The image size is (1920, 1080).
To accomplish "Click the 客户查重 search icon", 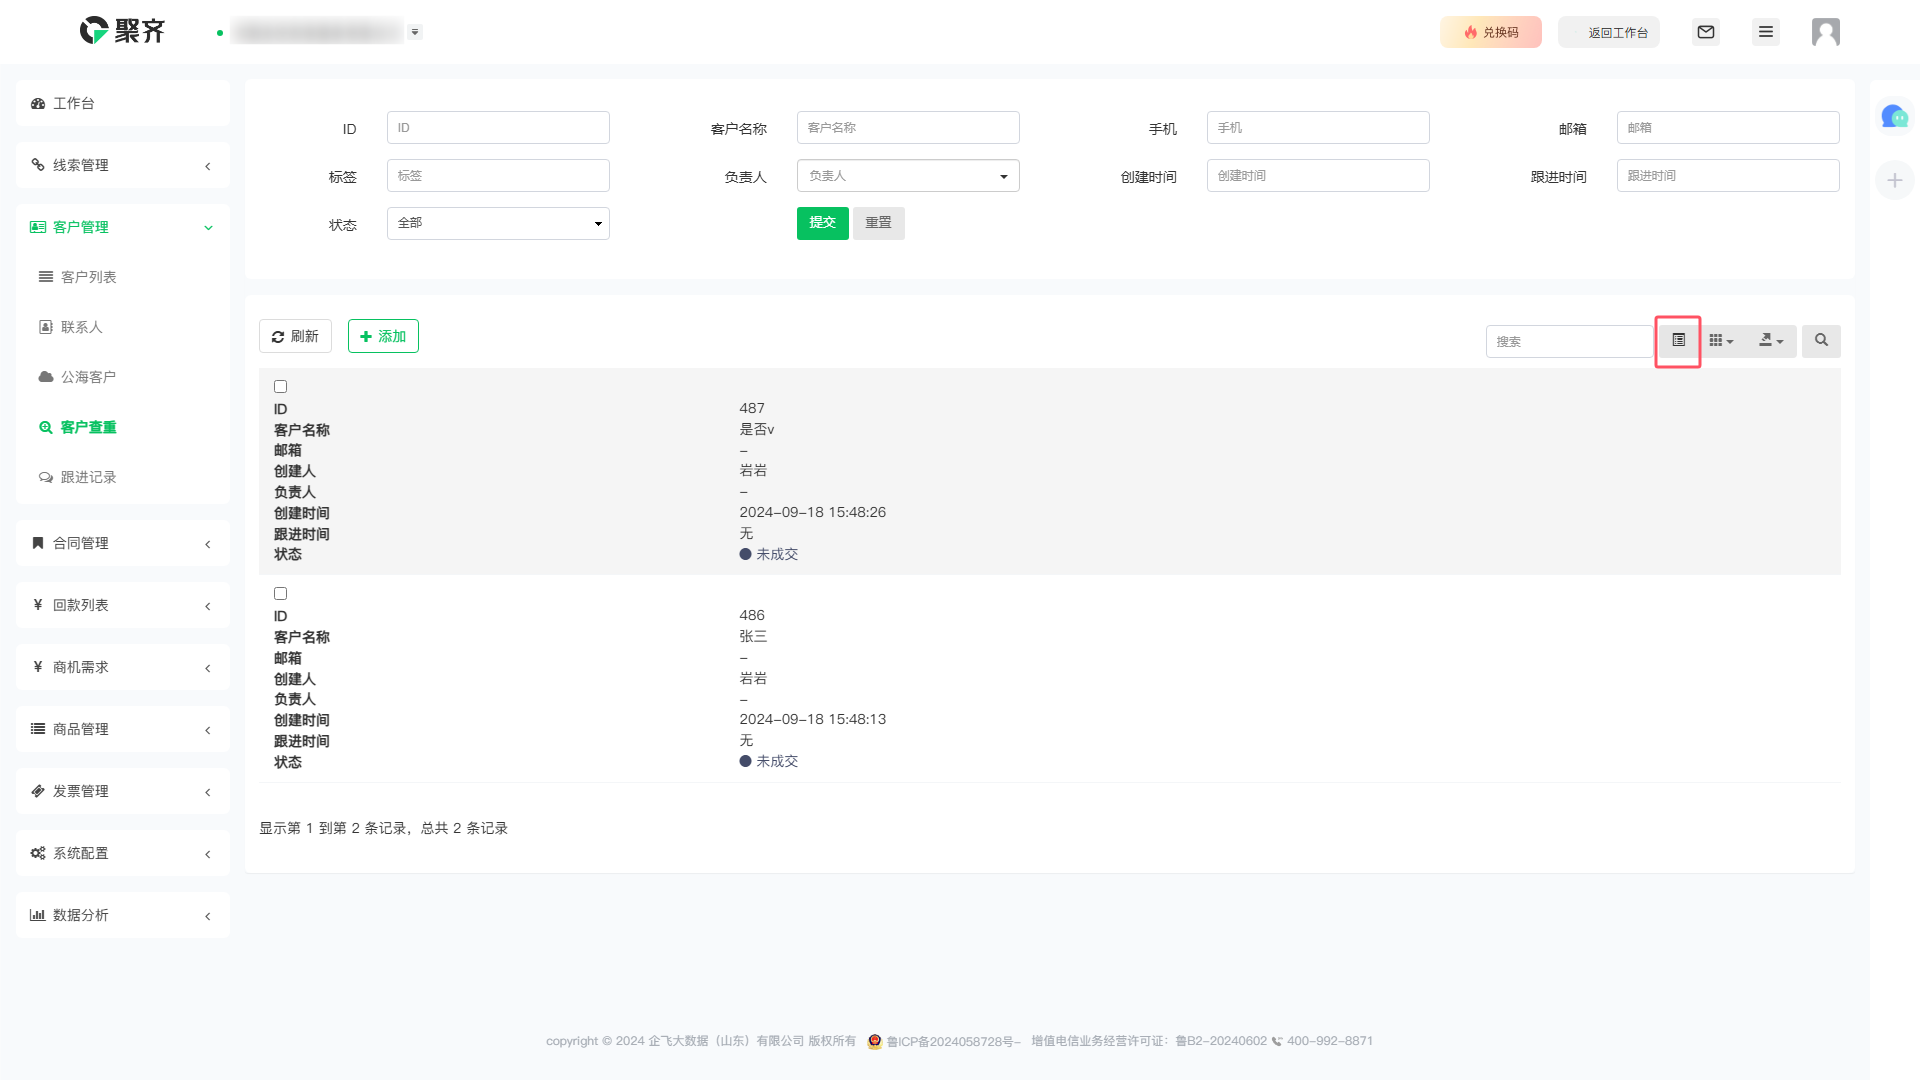I will (46, 427).
